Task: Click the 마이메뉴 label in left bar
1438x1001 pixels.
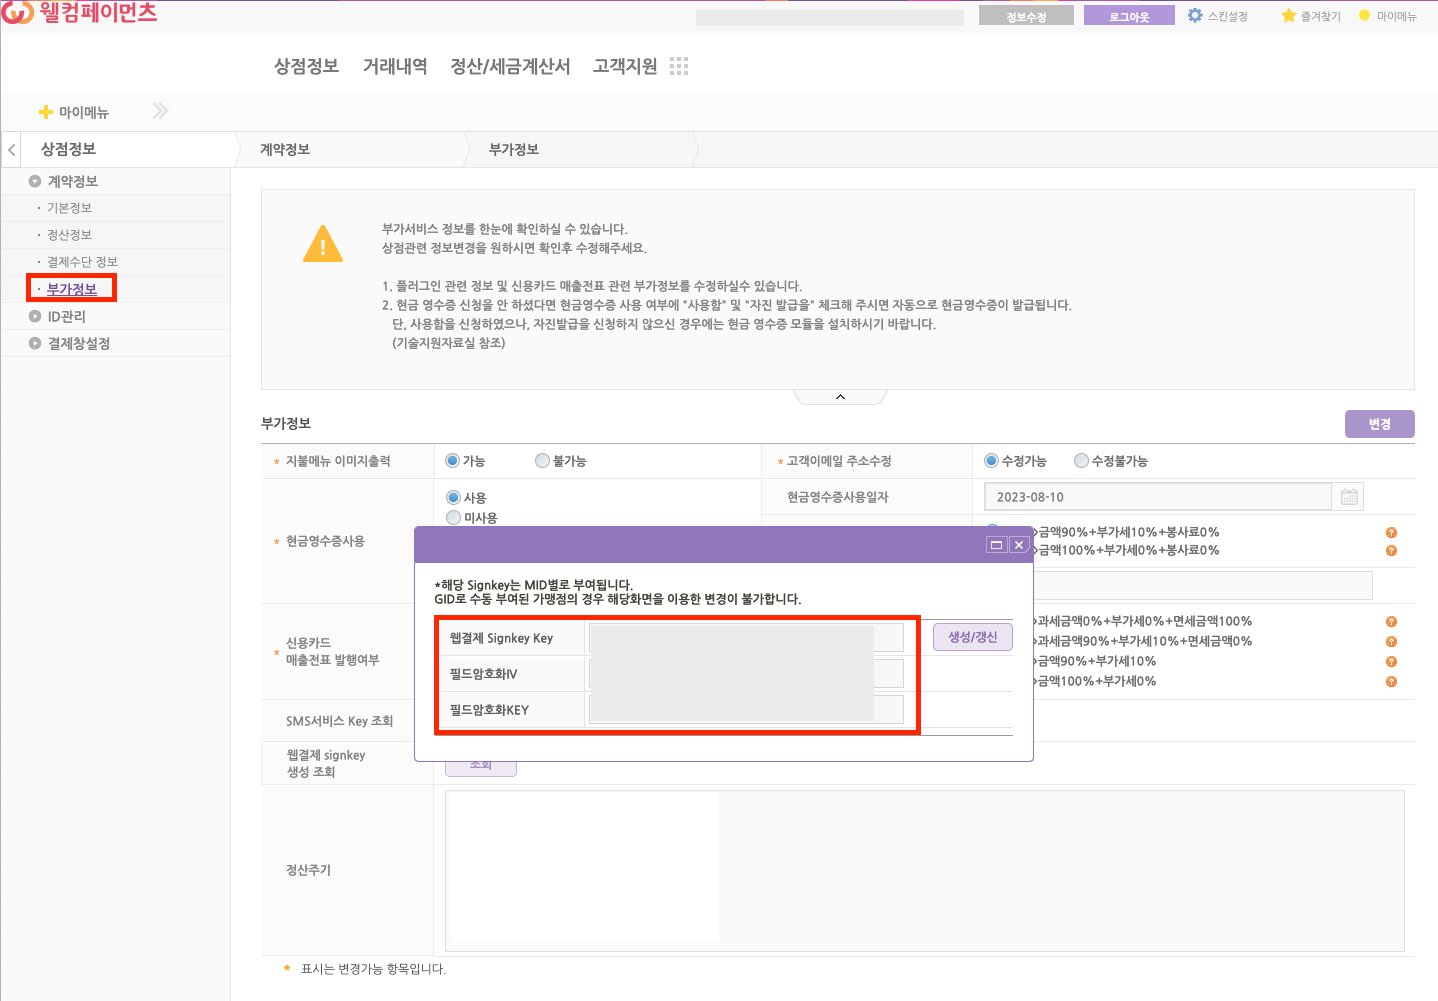Action: coord(84,112)
